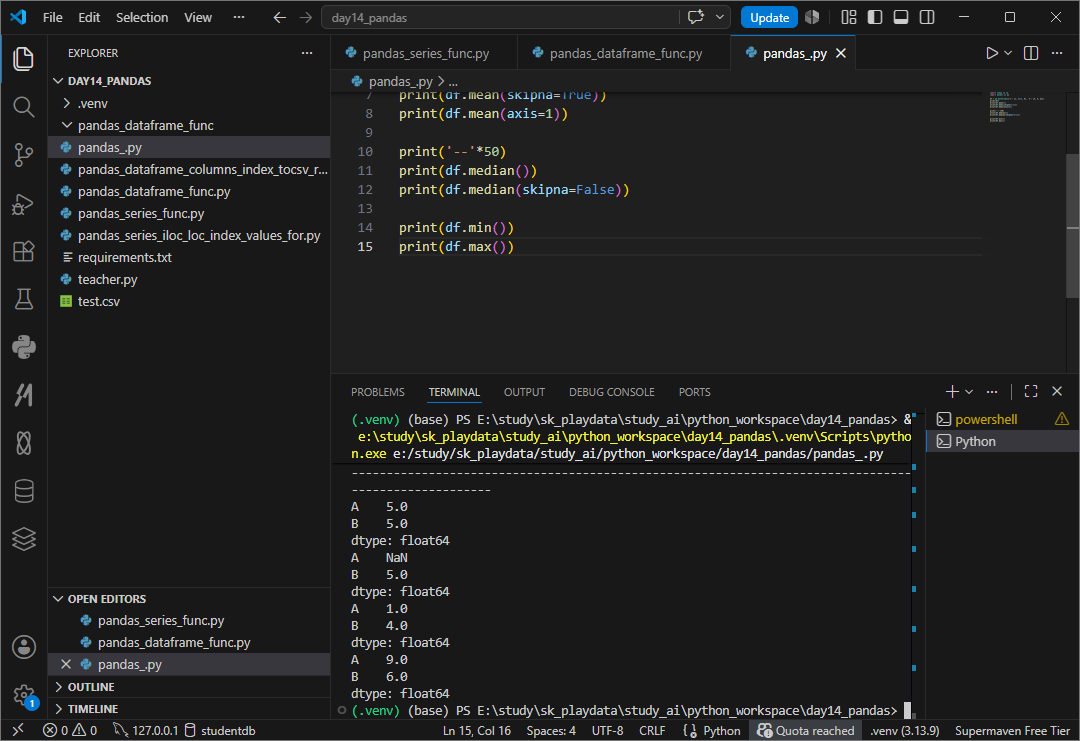Open the overflow menu ellipsis in menu bar
The image size is (1080, 741).
point(238,17)
